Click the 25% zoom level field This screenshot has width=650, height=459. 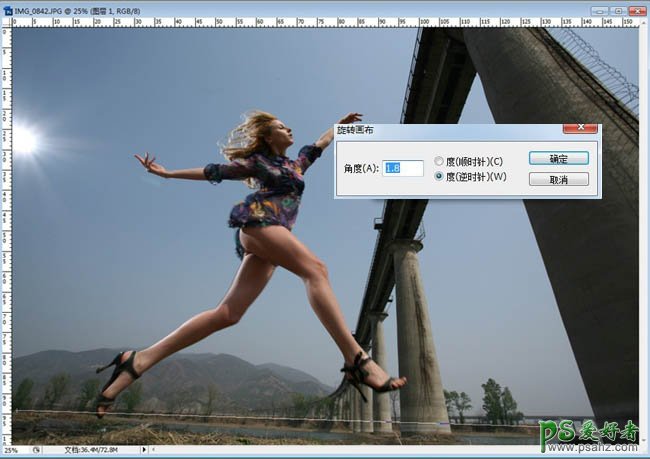click(x=16, y=450)
